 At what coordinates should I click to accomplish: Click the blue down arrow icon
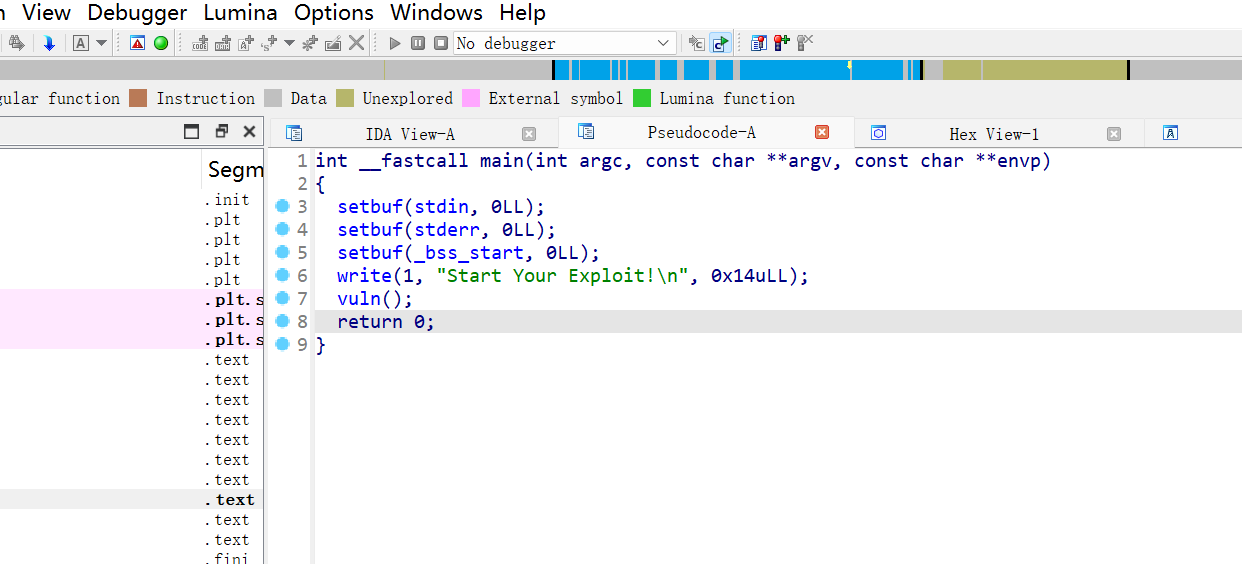pyautogui.click(x=48, y=43)
